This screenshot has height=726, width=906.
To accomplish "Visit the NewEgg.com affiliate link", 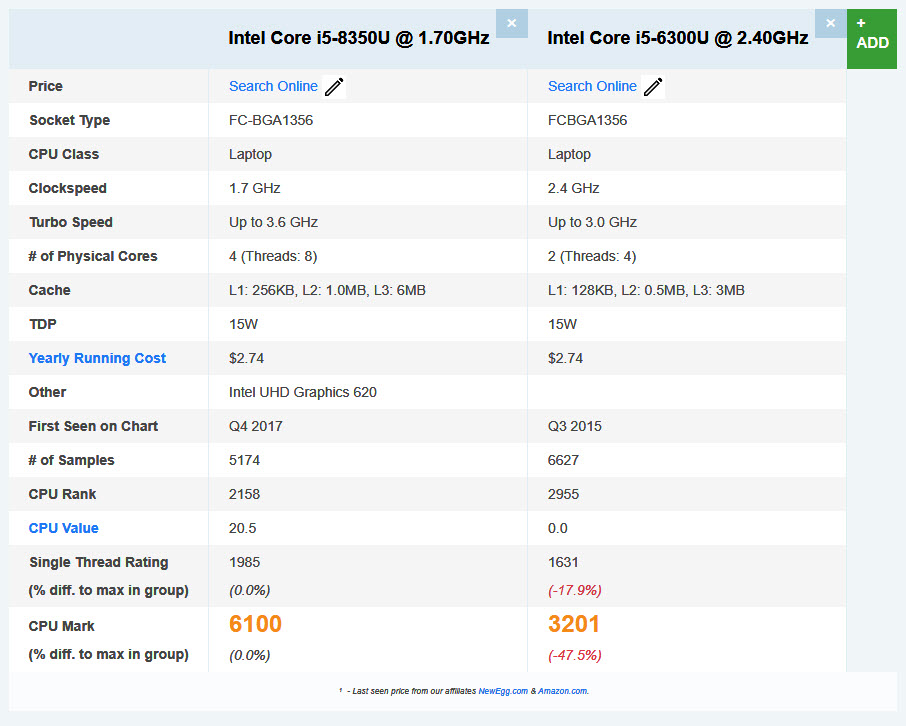I will pos(501,690).
